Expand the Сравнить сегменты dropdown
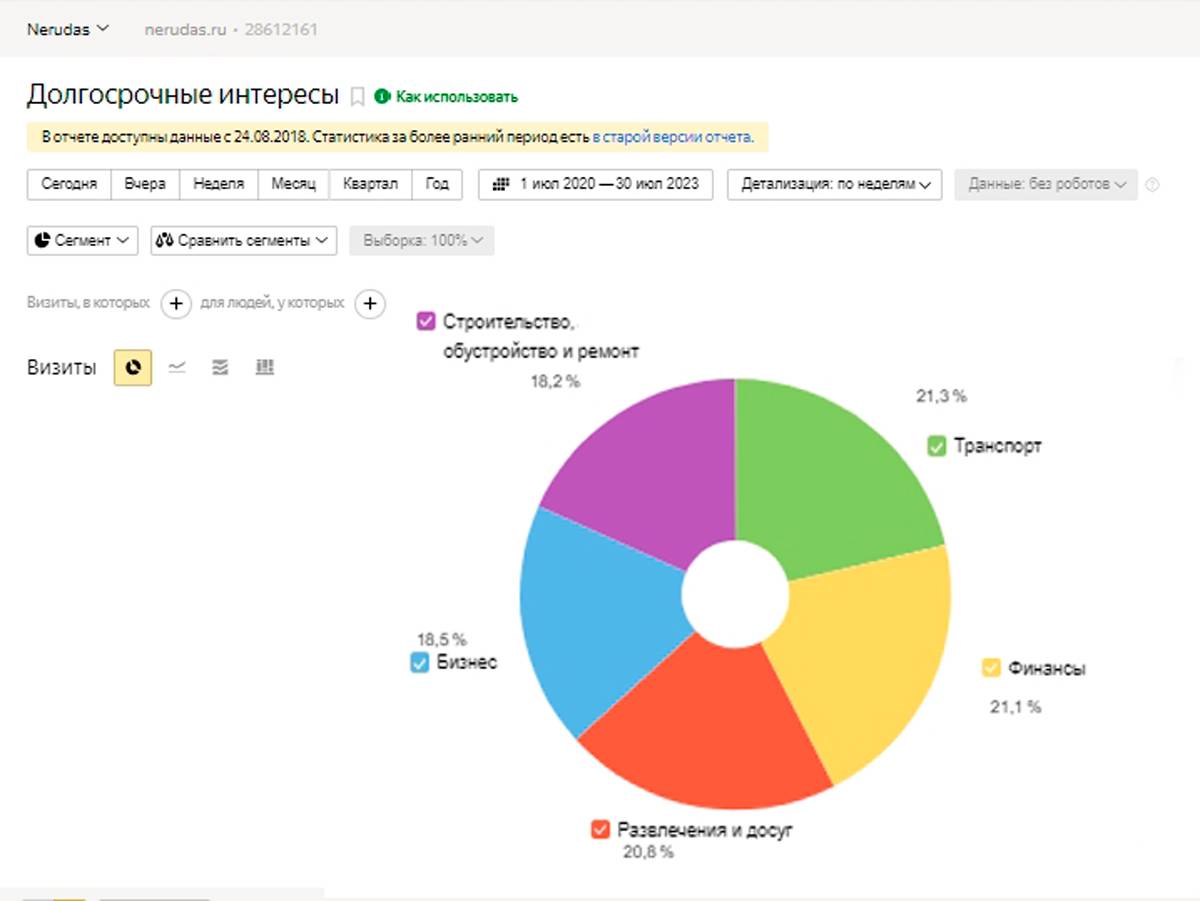This screenshot has height=901, width=1200. (x=243, y=241)
